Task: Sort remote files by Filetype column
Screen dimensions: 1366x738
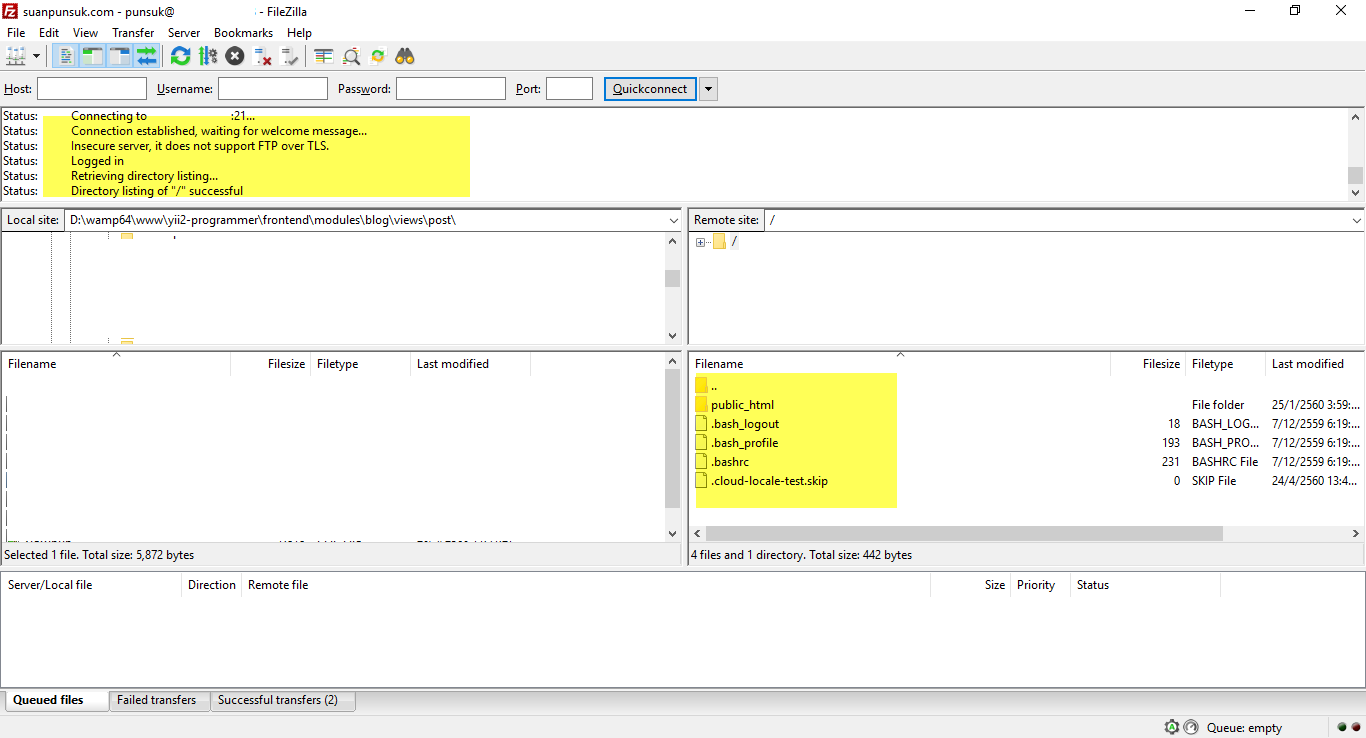Action: (1225, 364)
